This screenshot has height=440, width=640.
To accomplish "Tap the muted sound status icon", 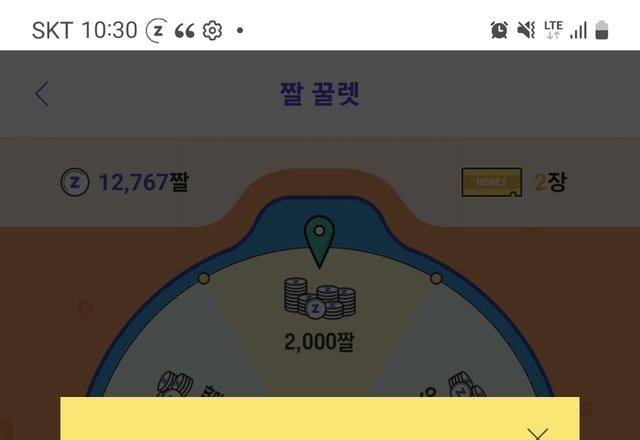I will point(526,30).
